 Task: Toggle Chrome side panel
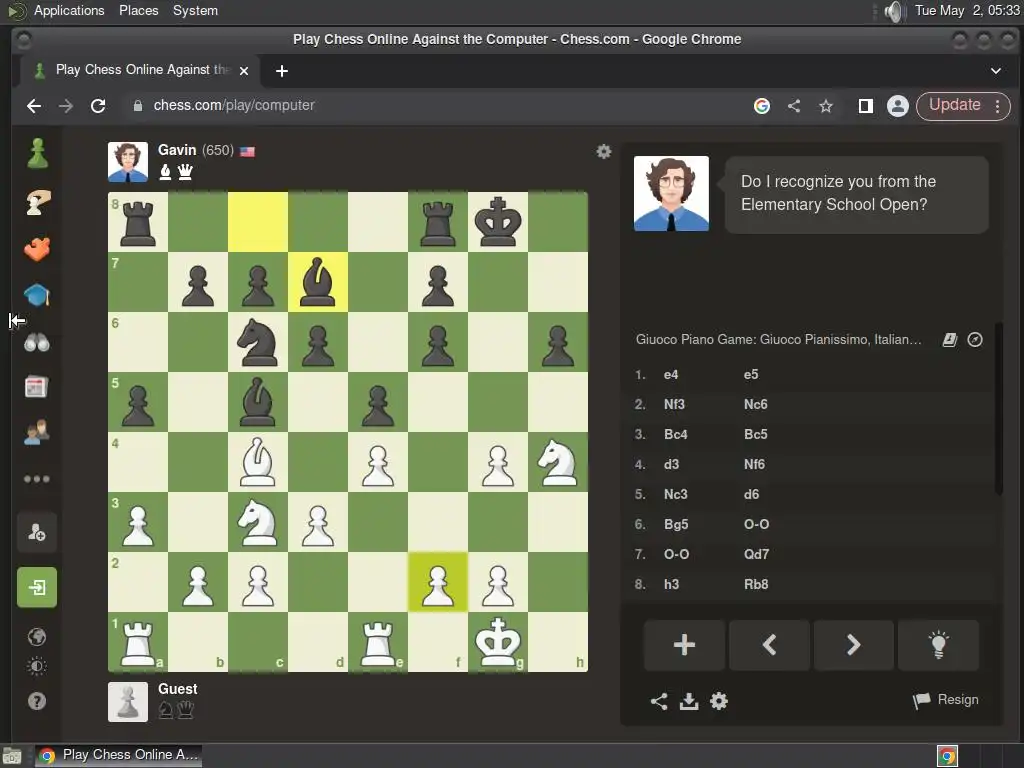pos(866,106)
